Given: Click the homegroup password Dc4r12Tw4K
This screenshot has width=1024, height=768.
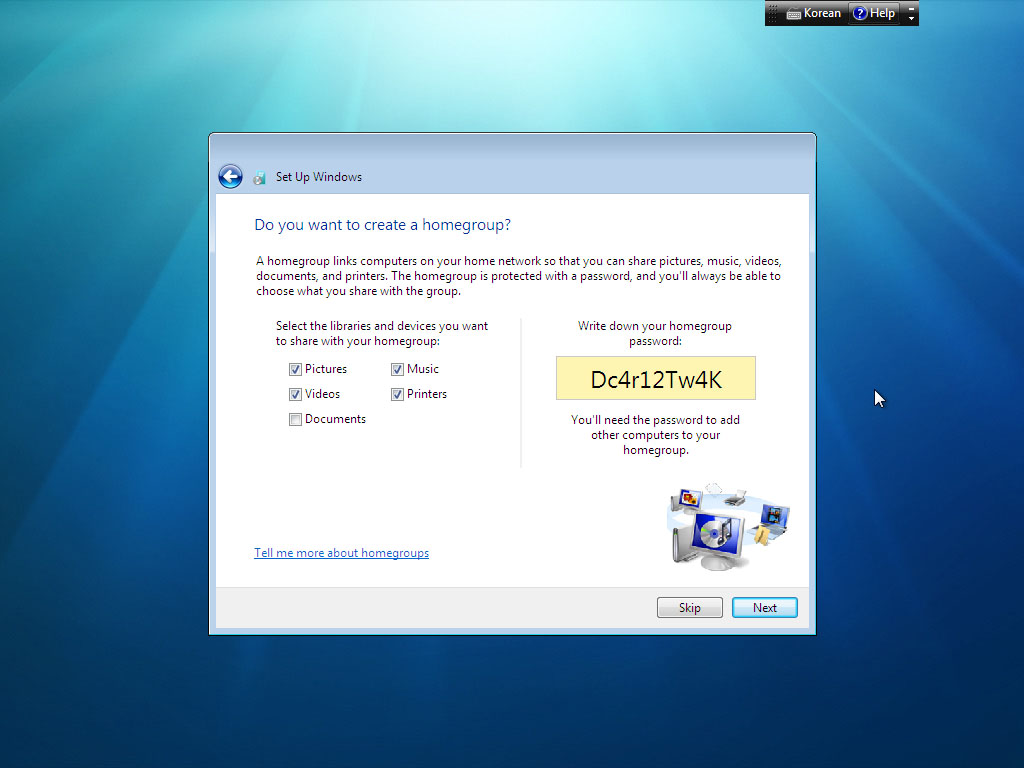Looking at the screenshot, I should pyautogui.click(x=656, y=379).
